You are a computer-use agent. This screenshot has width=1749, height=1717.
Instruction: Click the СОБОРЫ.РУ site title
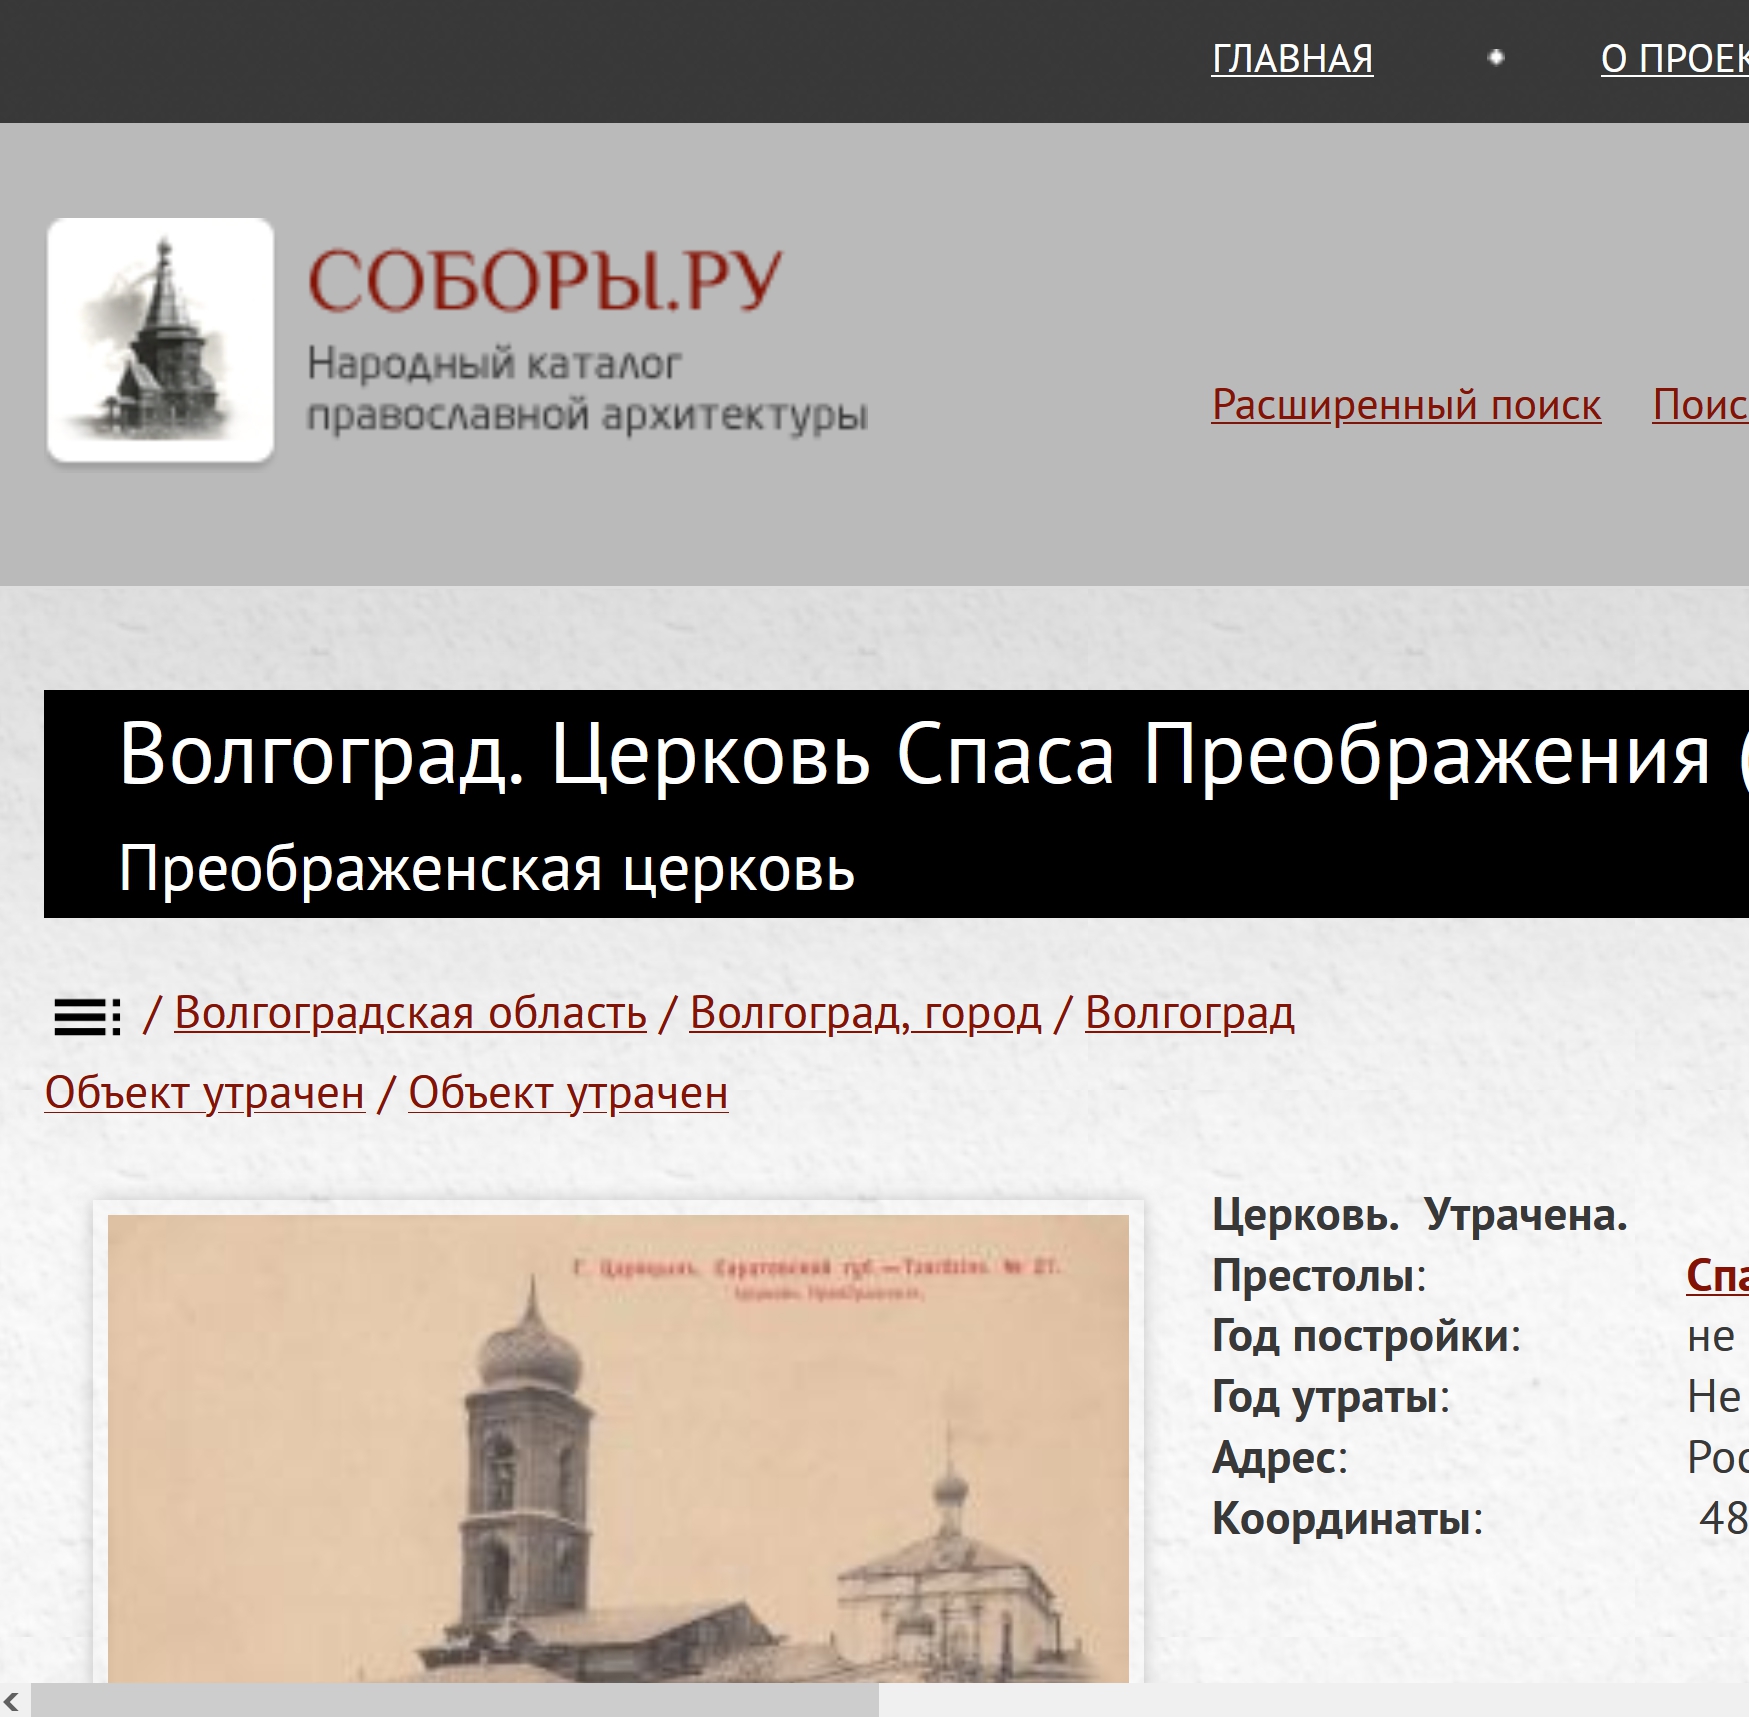click(544, 280)
